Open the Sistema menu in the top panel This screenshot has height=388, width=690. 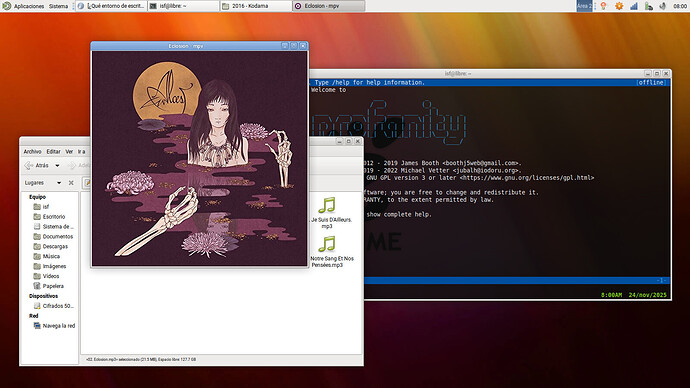[58, 6]
